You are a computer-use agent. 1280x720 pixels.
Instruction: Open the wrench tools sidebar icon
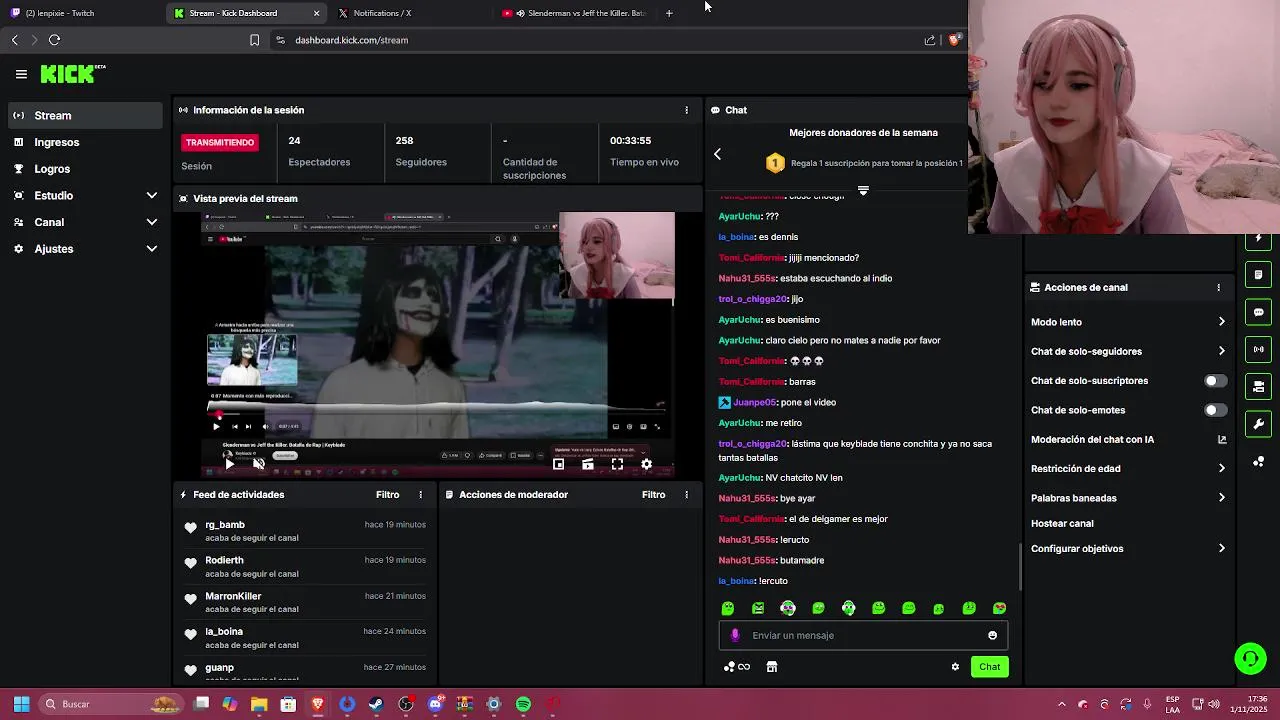coord(1259,424)
